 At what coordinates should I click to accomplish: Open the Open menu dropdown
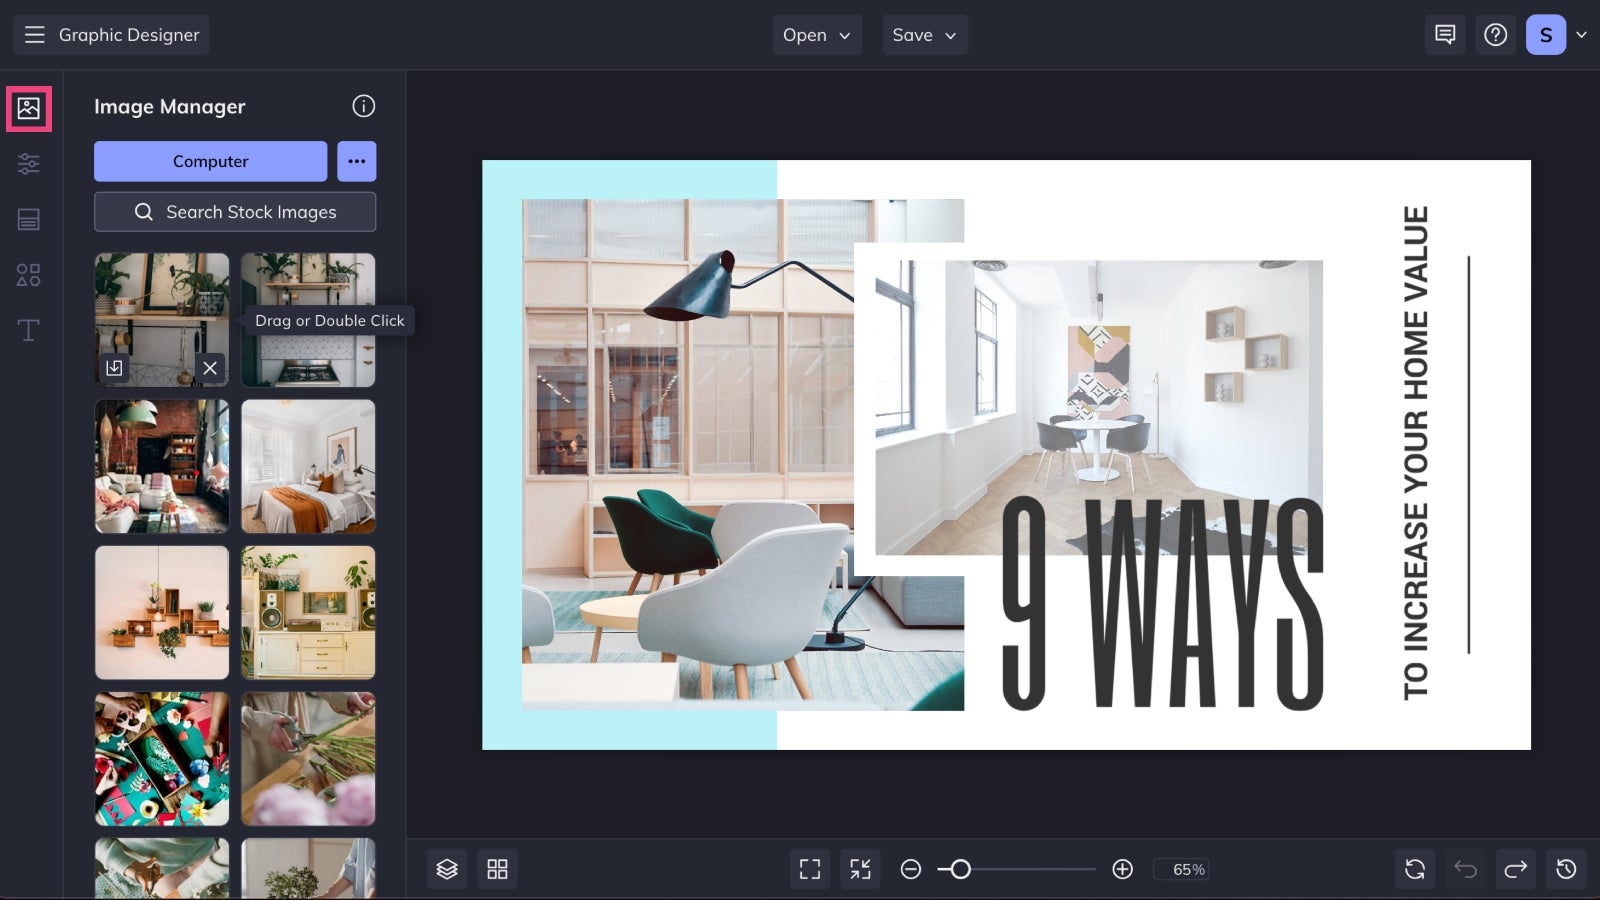(x=817, y=35)
